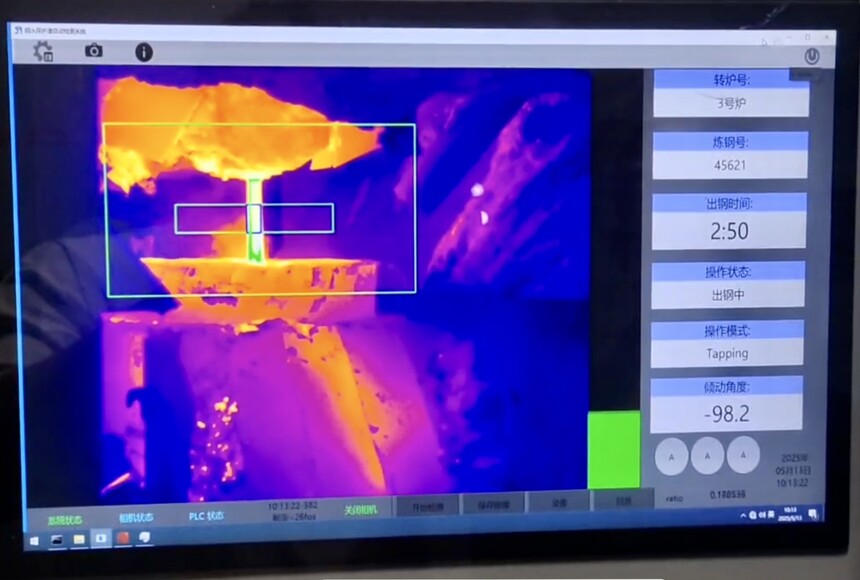This screenshot has width=860, height=580.
Task: Click the fourth gray button beside ratio label
Action: (624, 500)
